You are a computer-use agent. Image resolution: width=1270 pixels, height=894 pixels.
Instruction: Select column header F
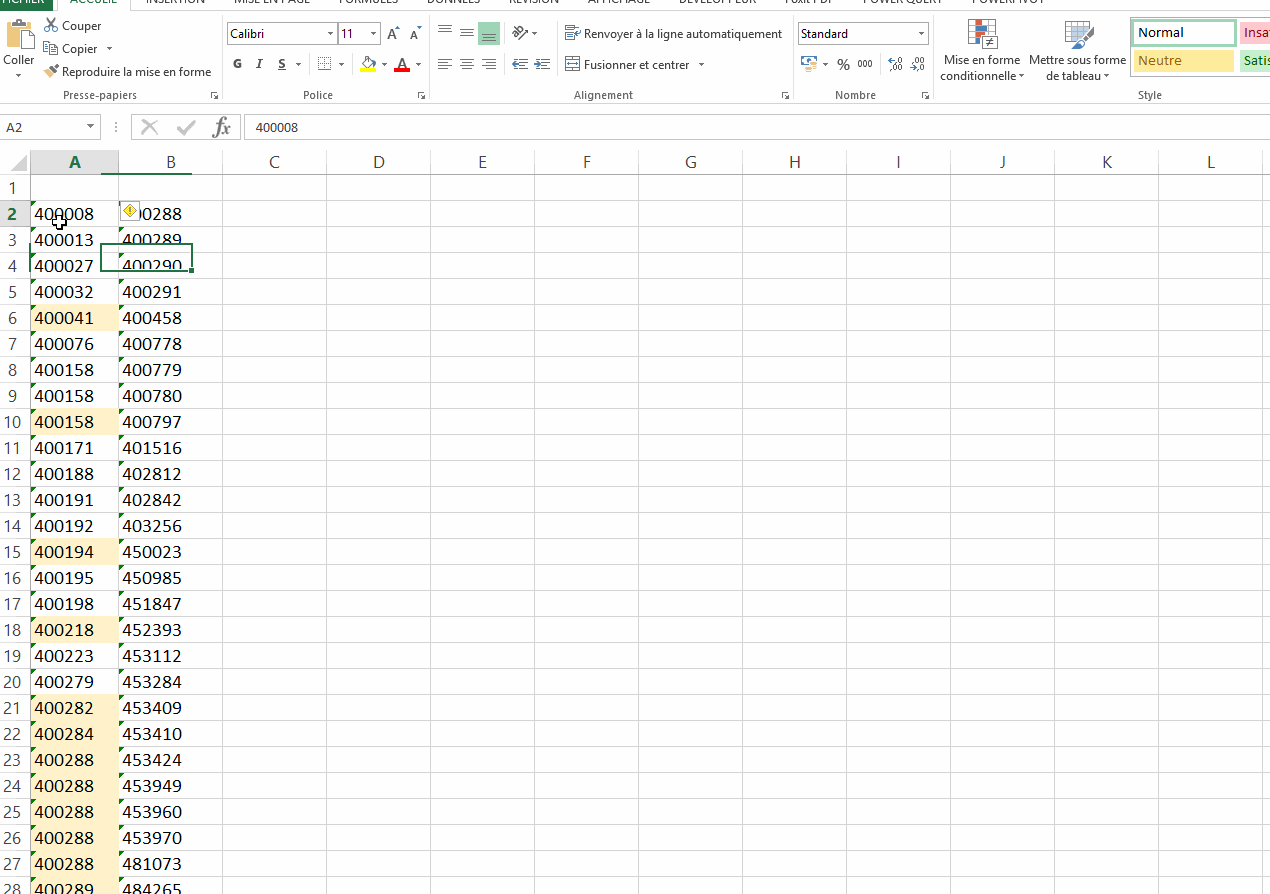[586, 162]
